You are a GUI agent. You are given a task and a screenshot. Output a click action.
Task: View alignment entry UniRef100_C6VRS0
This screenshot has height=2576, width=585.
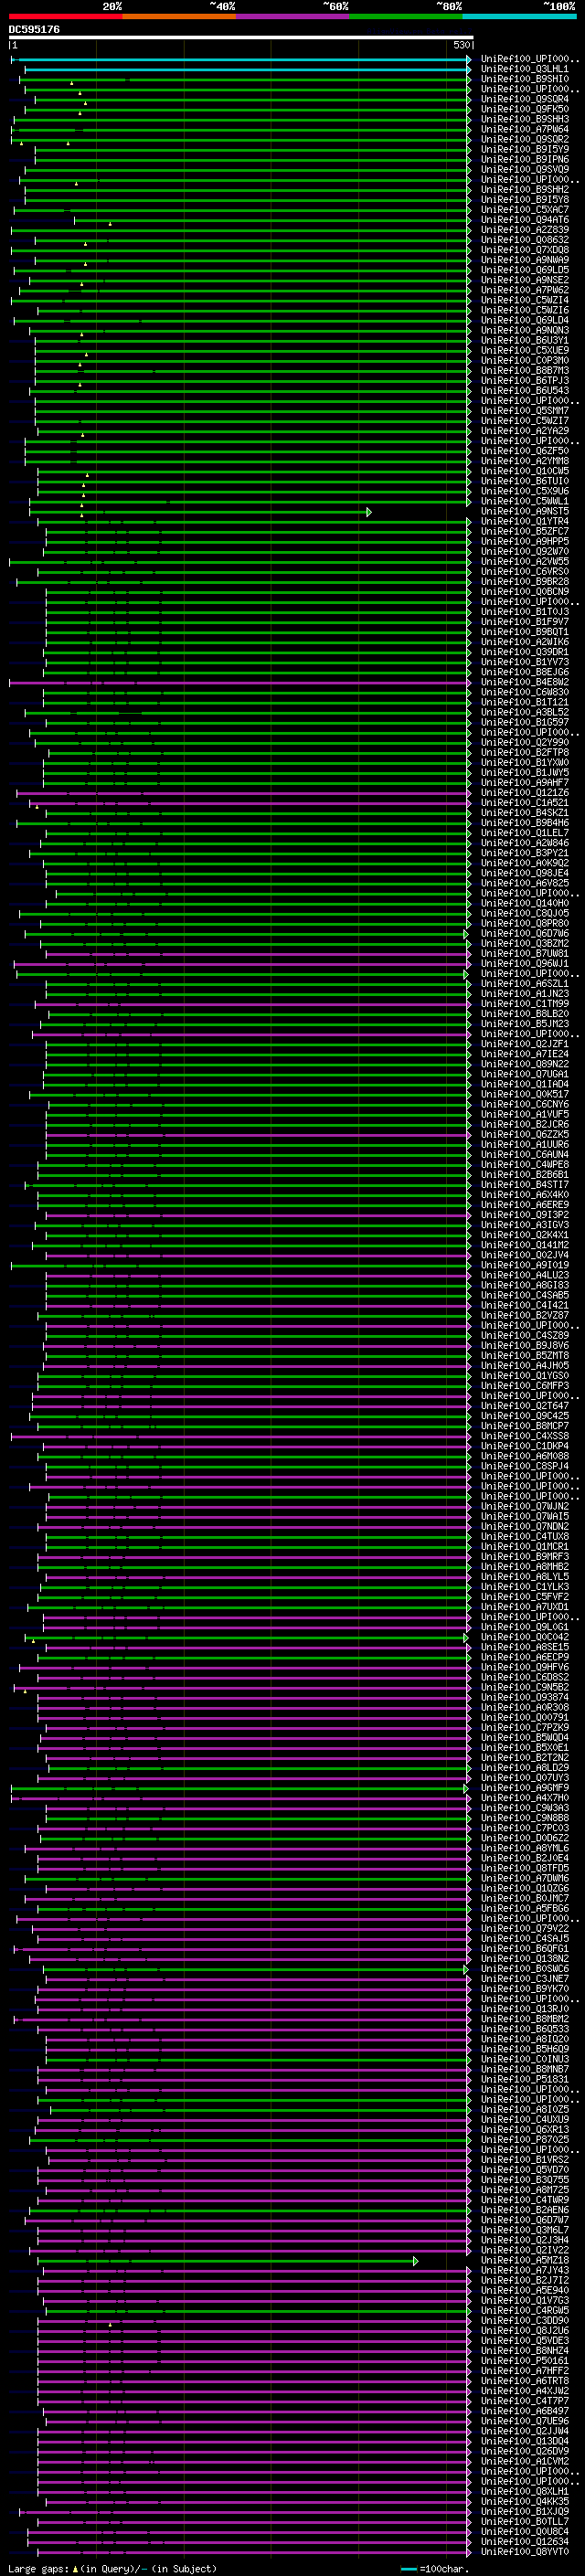pos(525,572)
